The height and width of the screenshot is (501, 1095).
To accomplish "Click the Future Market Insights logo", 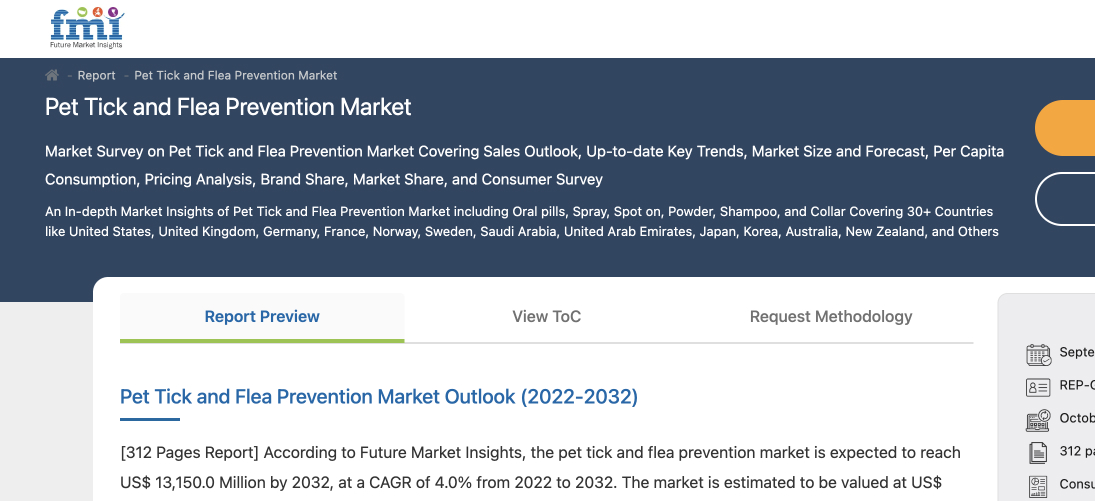I will pos(87,27).
